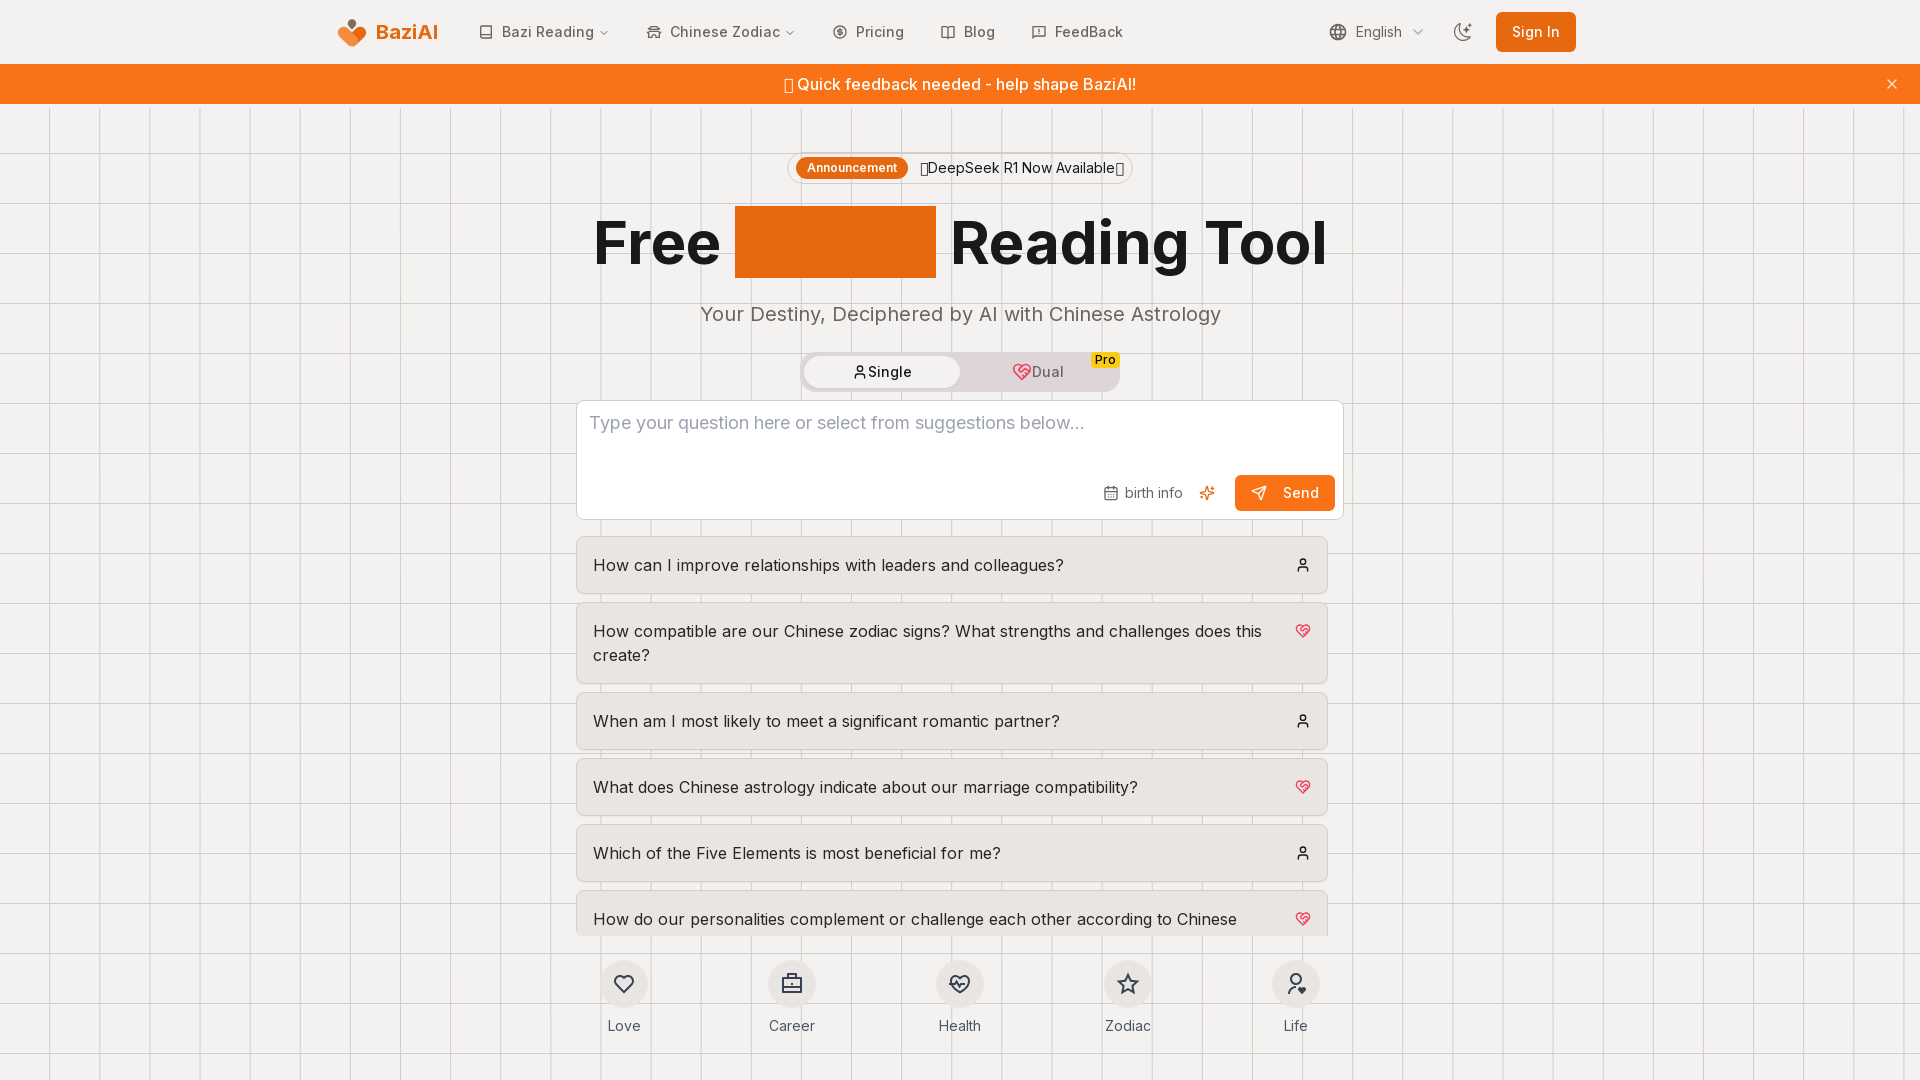
Task: Click the Pro badge on Dual
Action: coord(1105,360)
